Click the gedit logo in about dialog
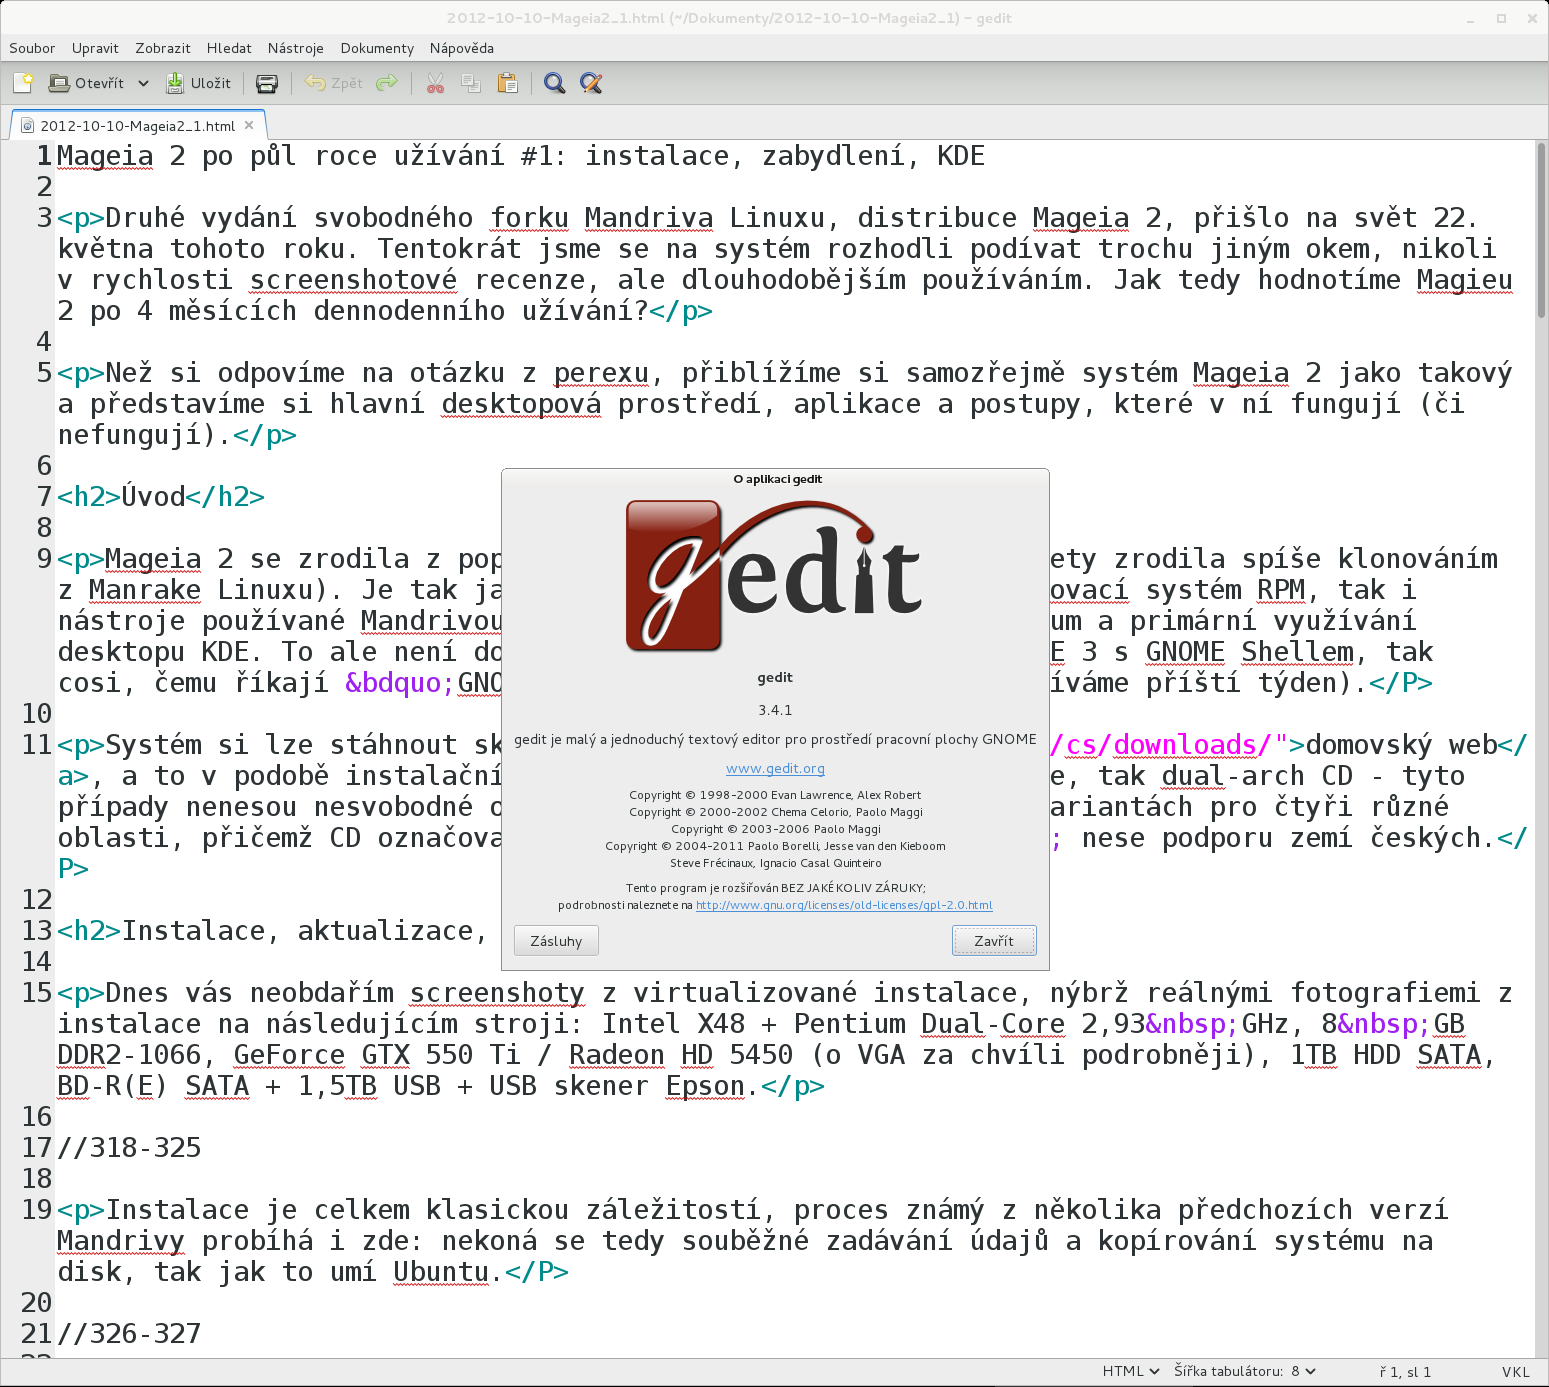The image size is (1549, 1387). [775, 576]
